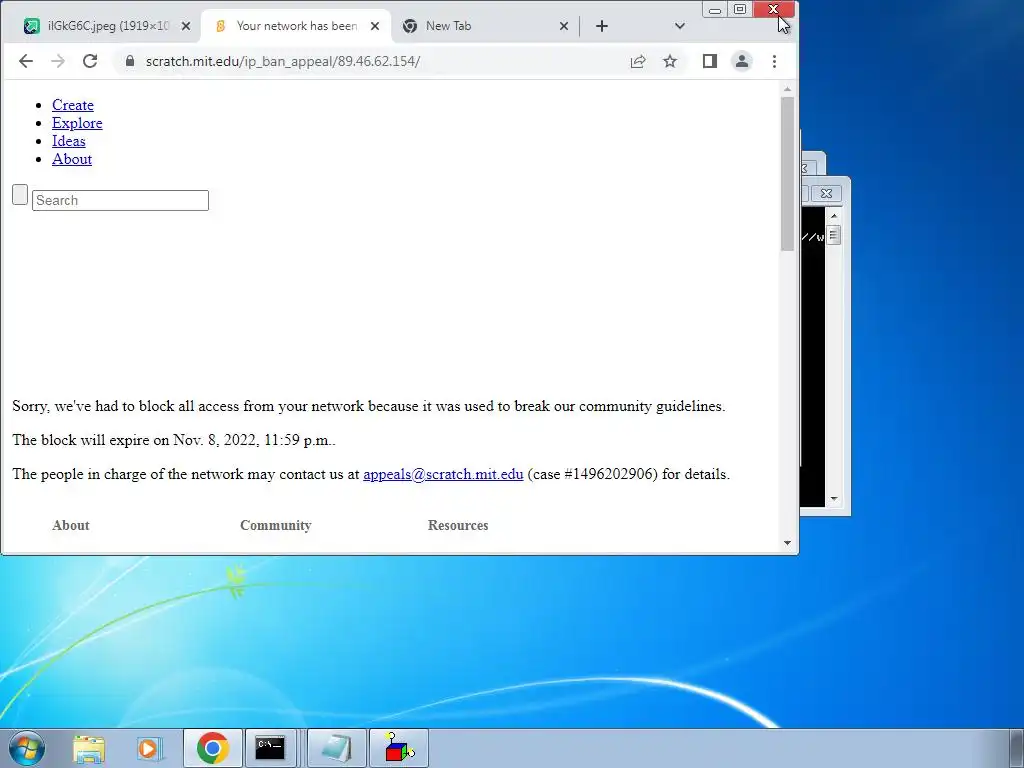Open the Windows Start menu
The width and height of the screenshot is (1024, 768).
tap(27, 748)
